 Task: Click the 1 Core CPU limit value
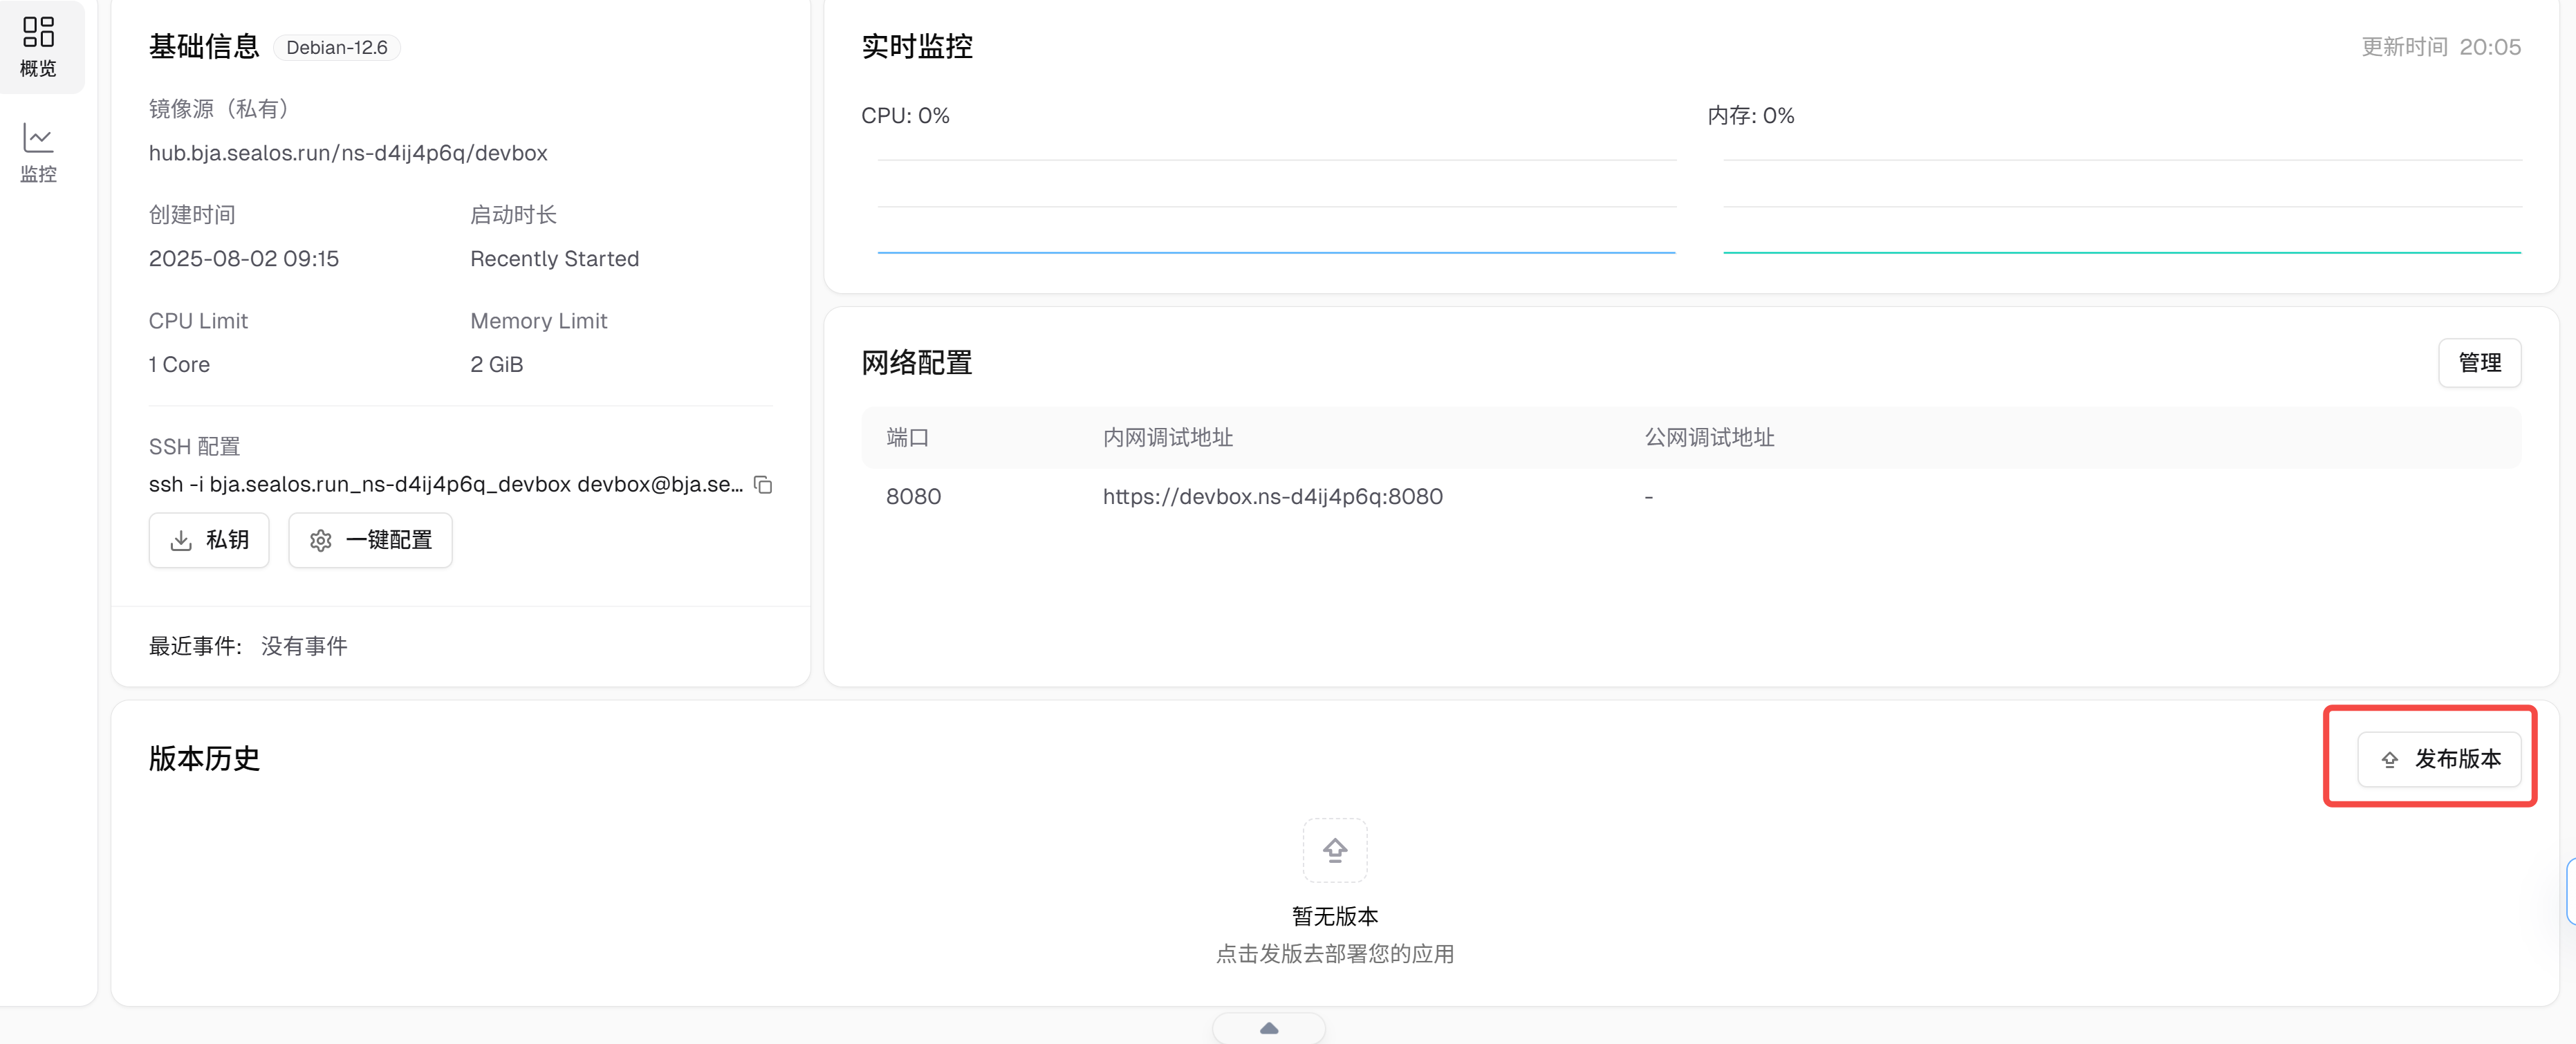tap(179, 365)
